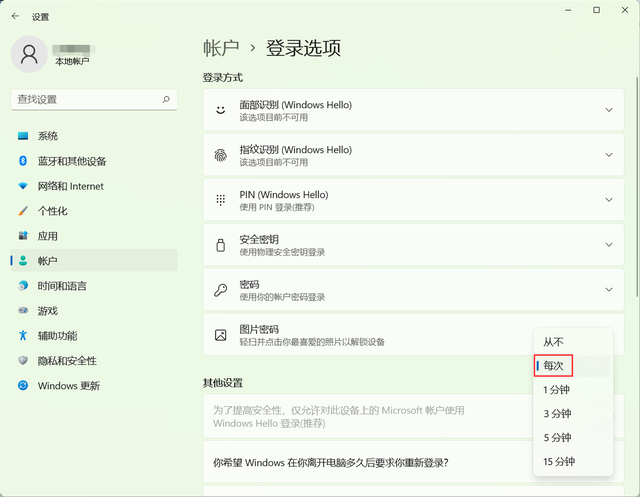Click the 本地帐户 label
640x497 pixels.
click(x=72, y=62)
